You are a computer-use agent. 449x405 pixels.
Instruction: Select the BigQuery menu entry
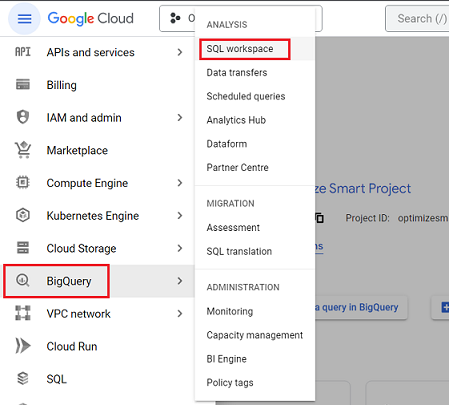tap(98, 281)
